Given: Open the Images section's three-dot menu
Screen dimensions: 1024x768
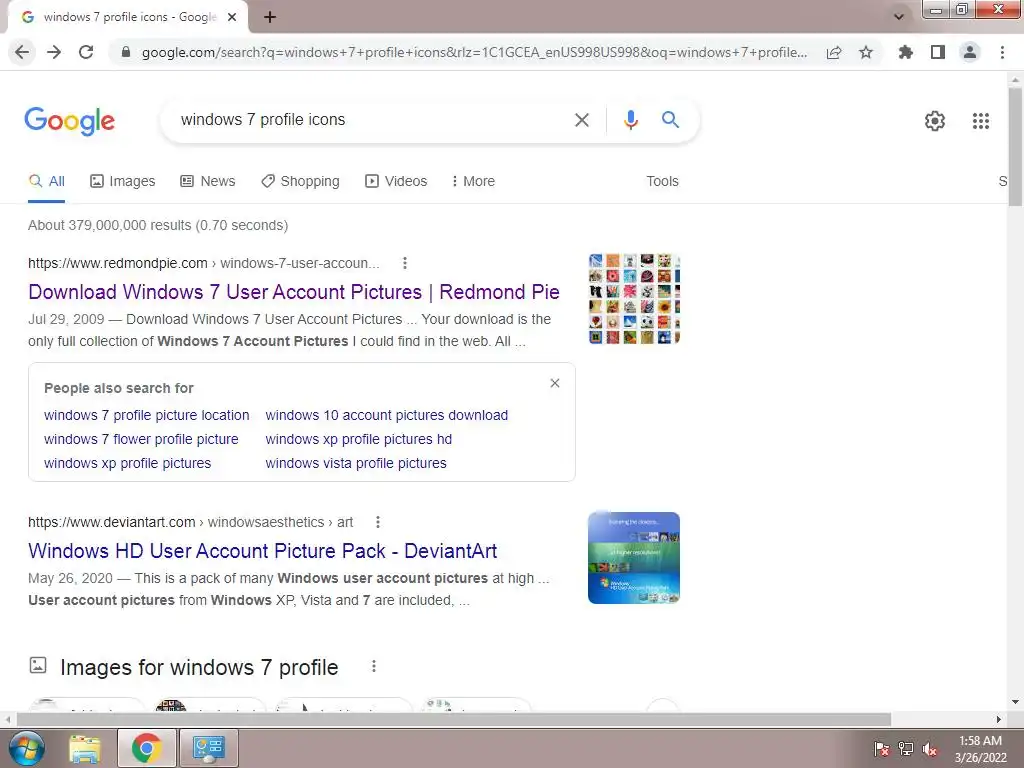Looking at the screenshot, I should (374, 666).
